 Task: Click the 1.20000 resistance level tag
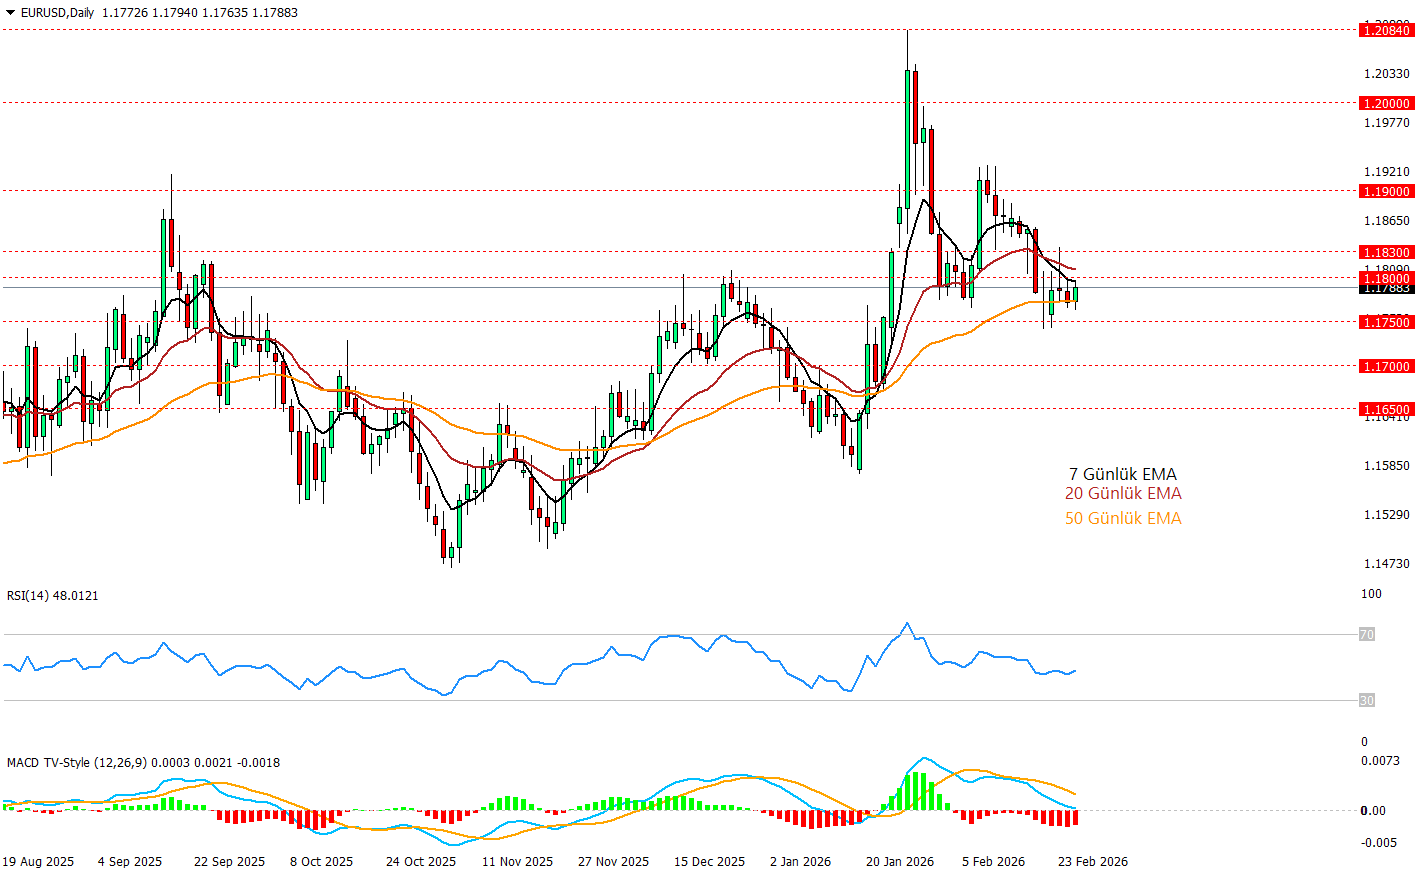coord(1386,103)
